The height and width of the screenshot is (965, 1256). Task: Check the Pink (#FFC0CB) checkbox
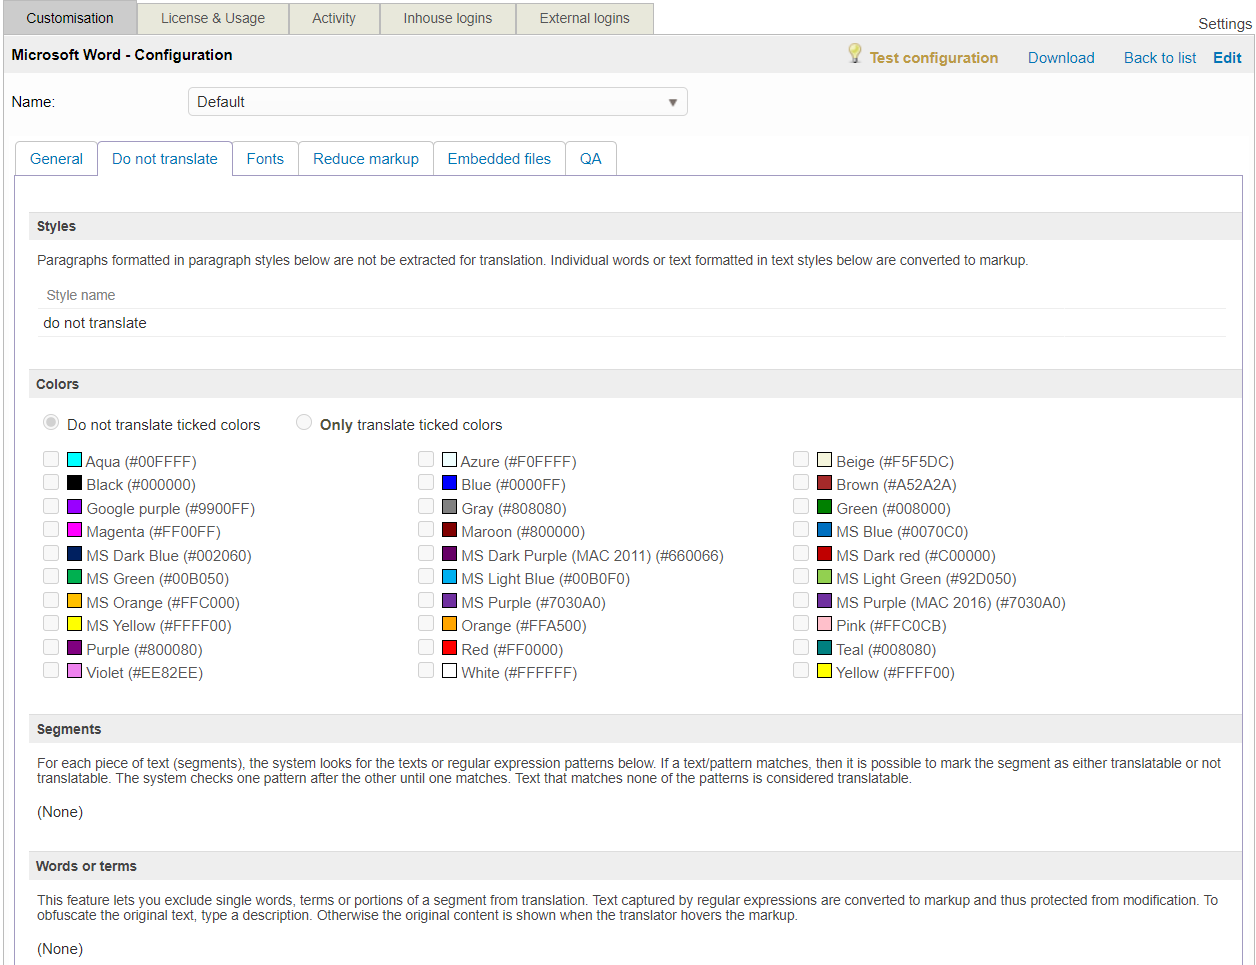click(x=801, y=623)
